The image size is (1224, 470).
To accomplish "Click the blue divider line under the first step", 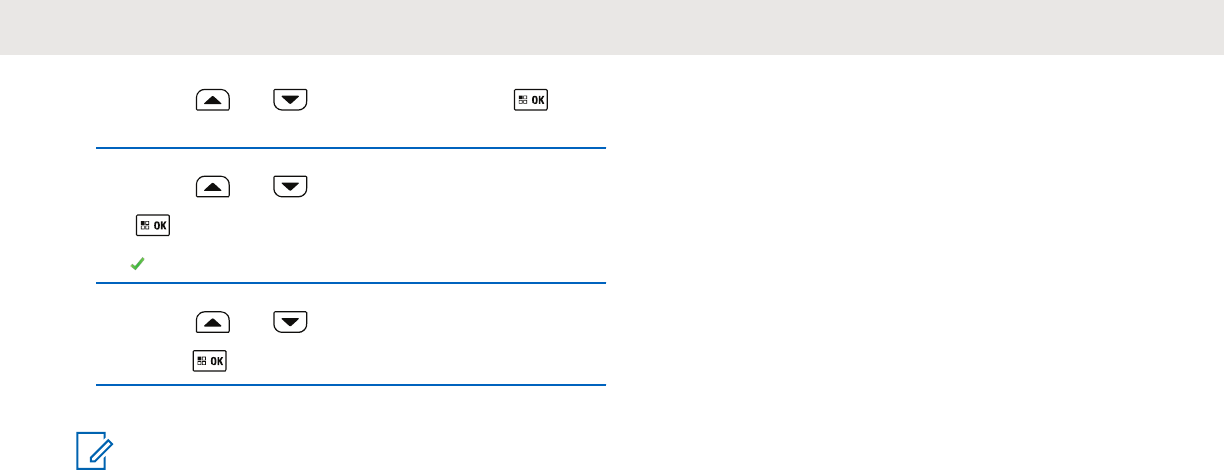I will tap(351, 148).
